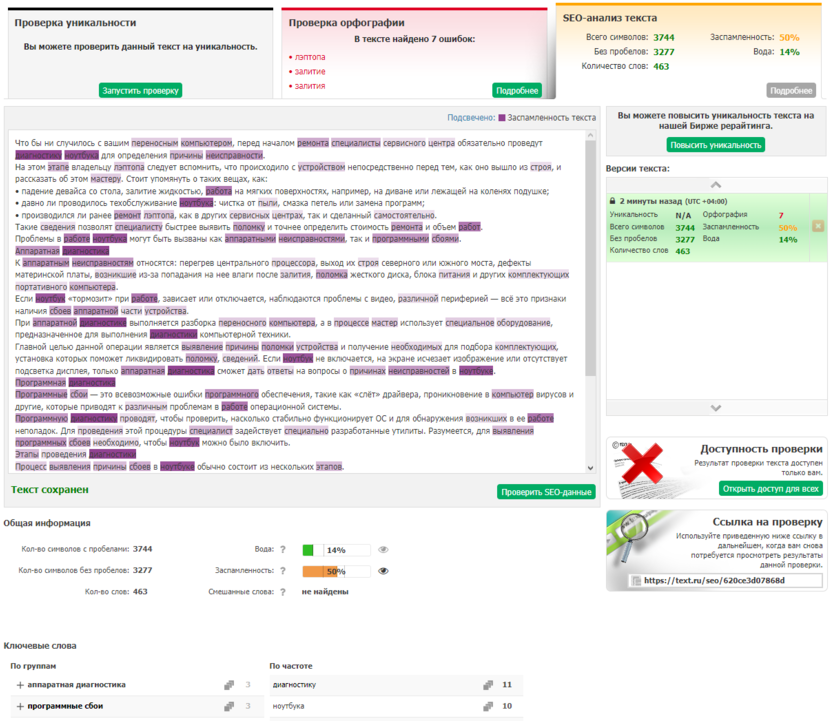Click copy icon in the check link field
The width and height of the screenshot is (832, 721).
point(636,580)
